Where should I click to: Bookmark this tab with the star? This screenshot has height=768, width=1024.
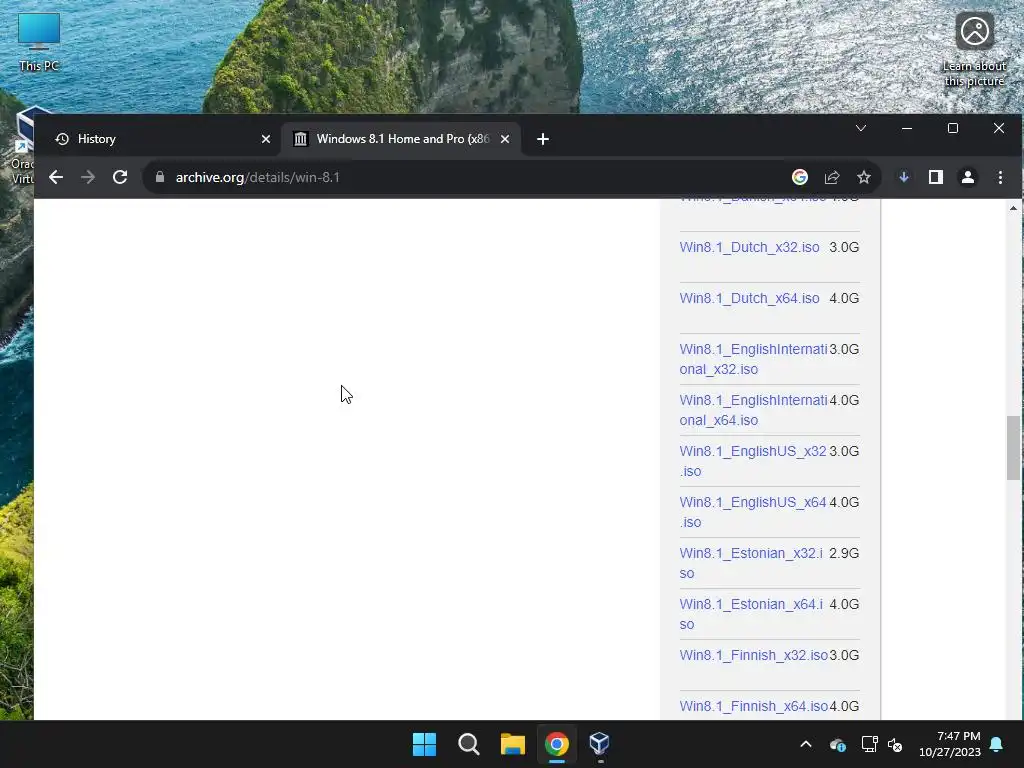[x=864, y=177]
